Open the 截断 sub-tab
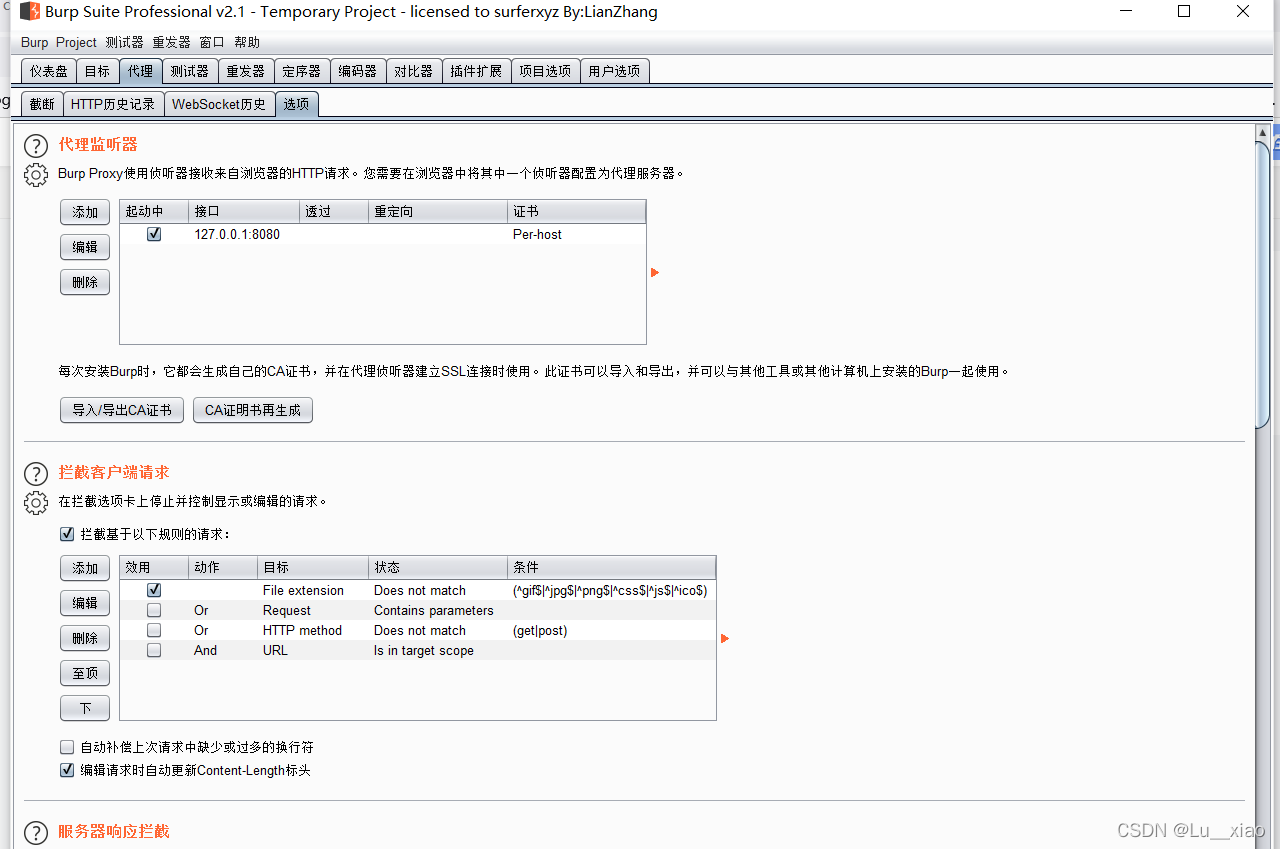 point(42,104)
